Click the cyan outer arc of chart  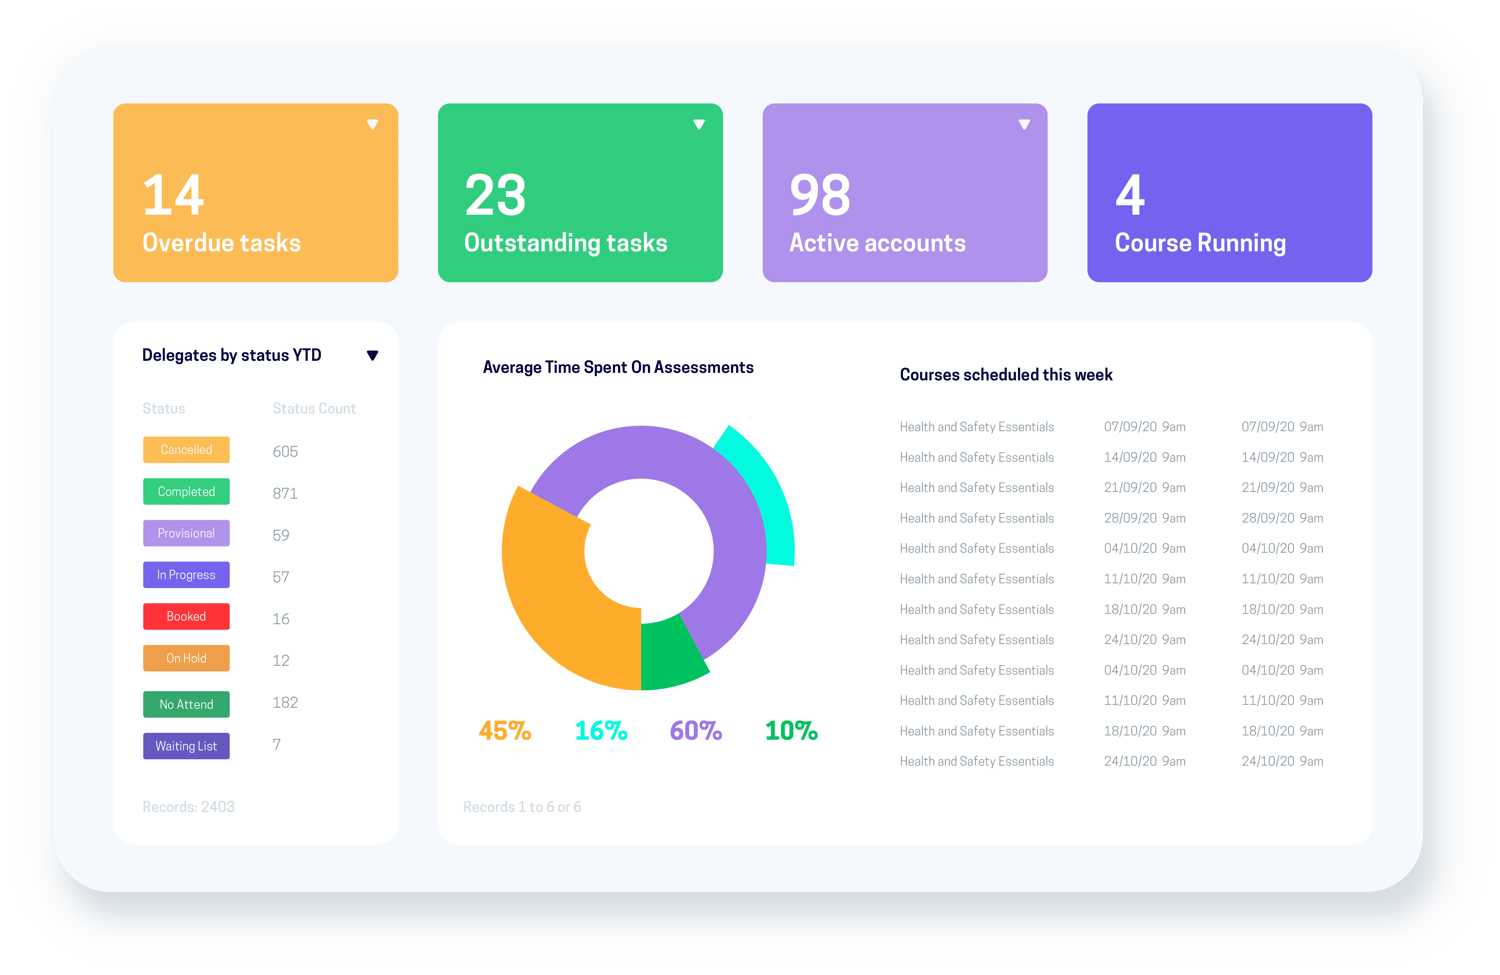pos(765,490)
